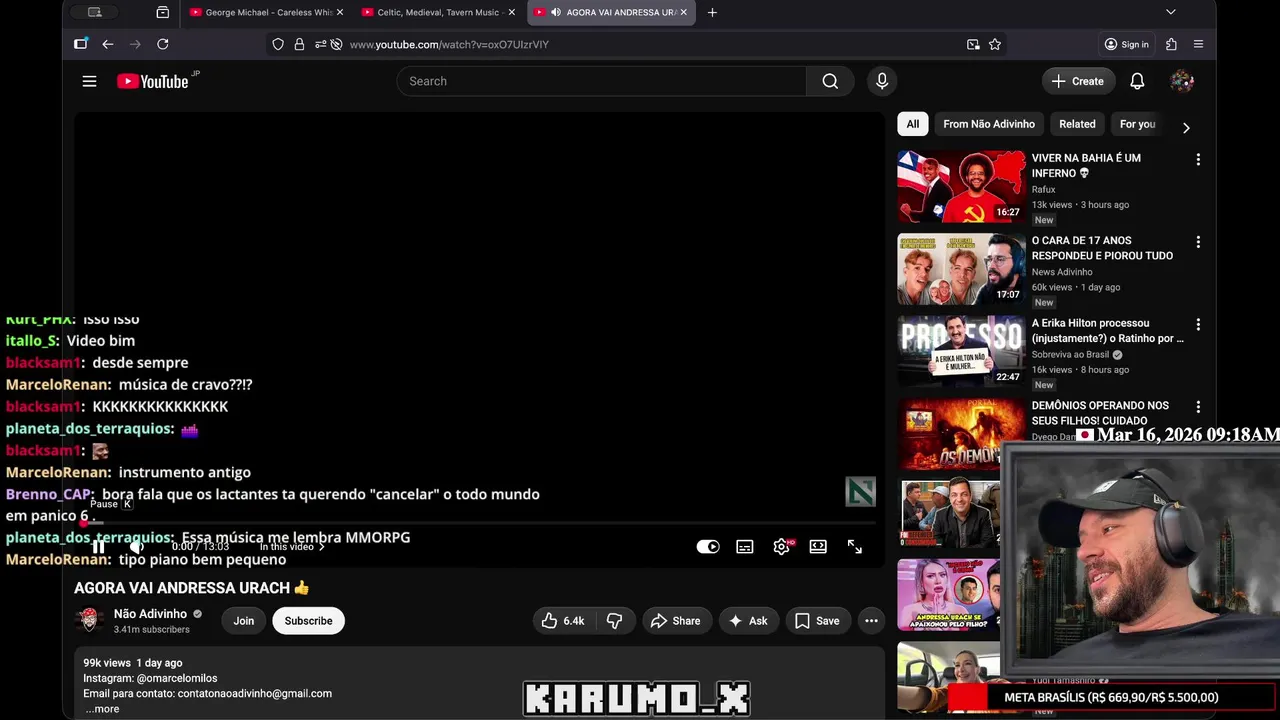
Task: Reload the current page
Action: [x=163, y=44]
